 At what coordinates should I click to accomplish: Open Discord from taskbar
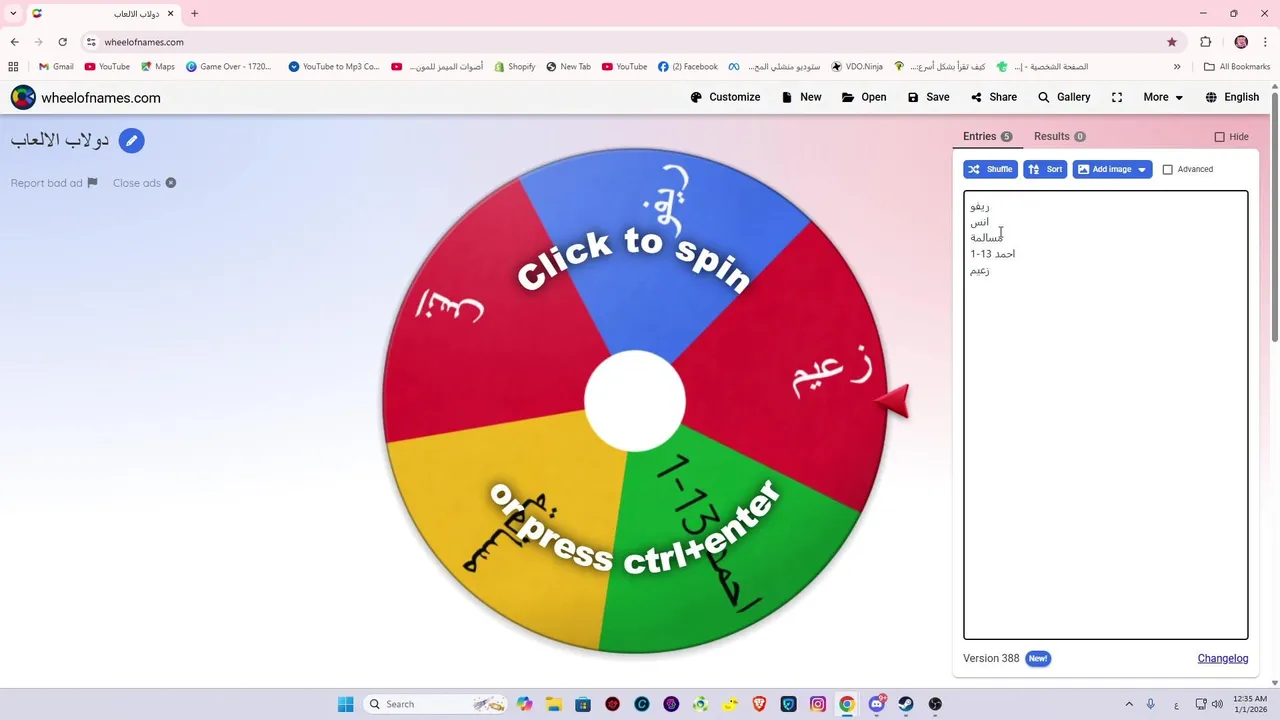(877, 704)
